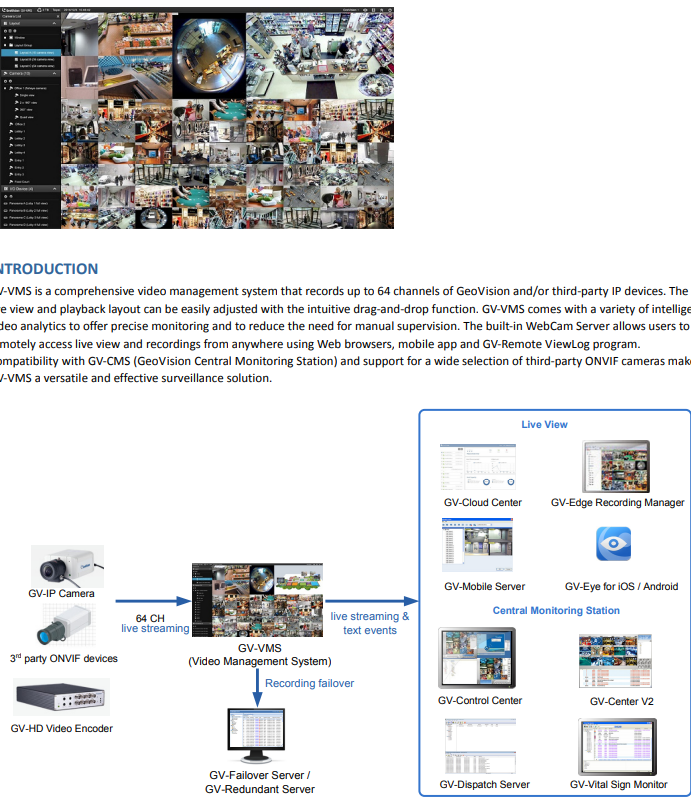Open the GV-Center V2 screenshot thumbnail
691x799 pixels.
[615, 660]
